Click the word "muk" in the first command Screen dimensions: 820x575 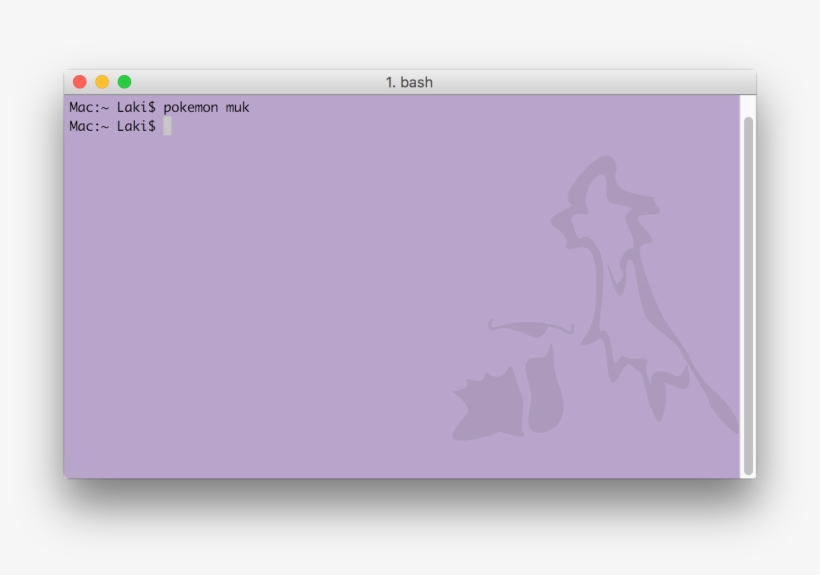pyautogui.click(x=238, y=107)
